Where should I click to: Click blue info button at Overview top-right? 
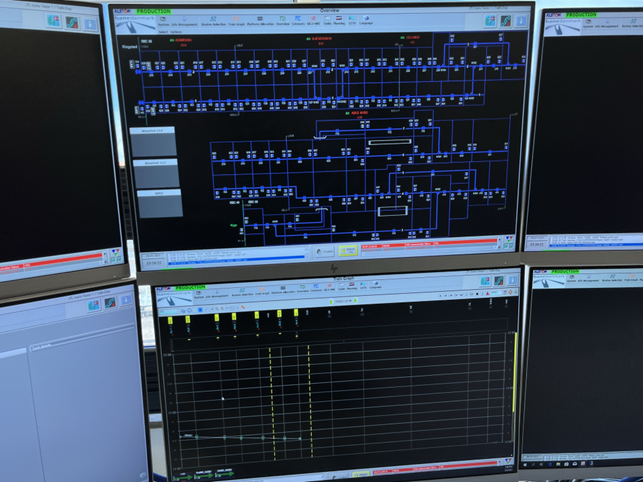coord(521,21)
